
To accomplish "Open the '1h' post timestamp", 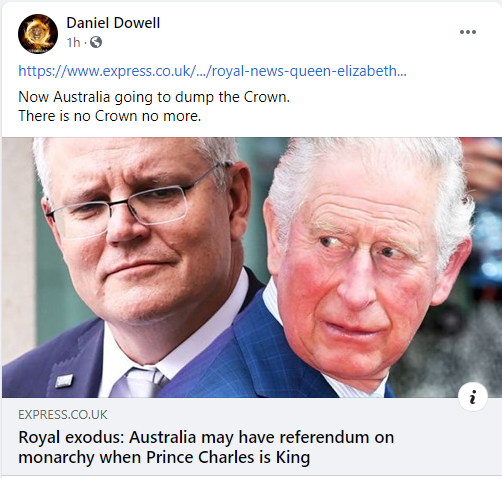I will [73, 42].
